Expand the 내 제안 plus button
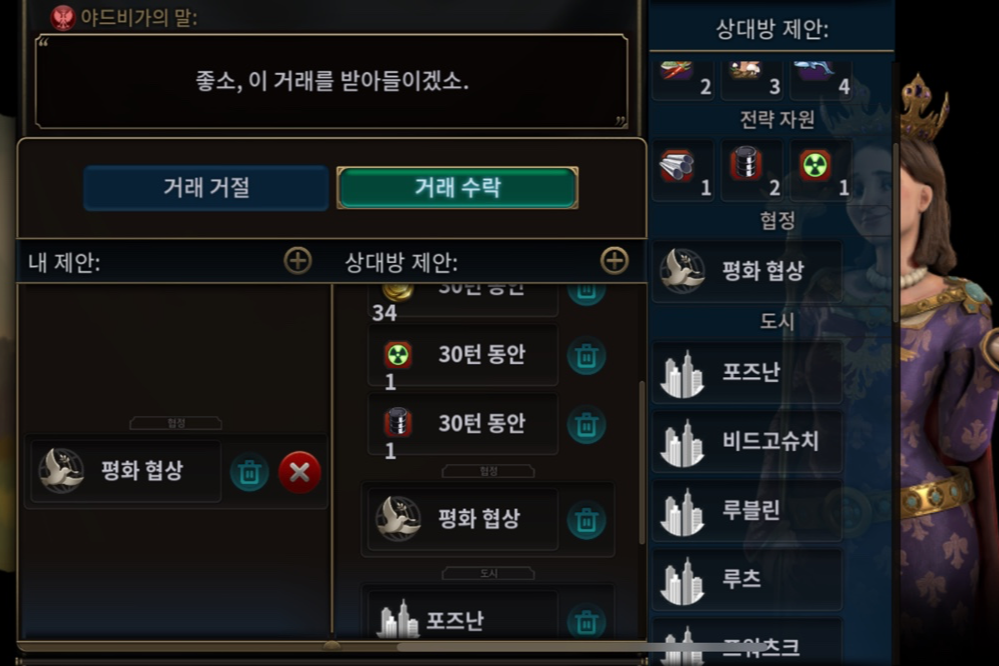This screenshot has height=666, width=999. [x=298, y=261]
